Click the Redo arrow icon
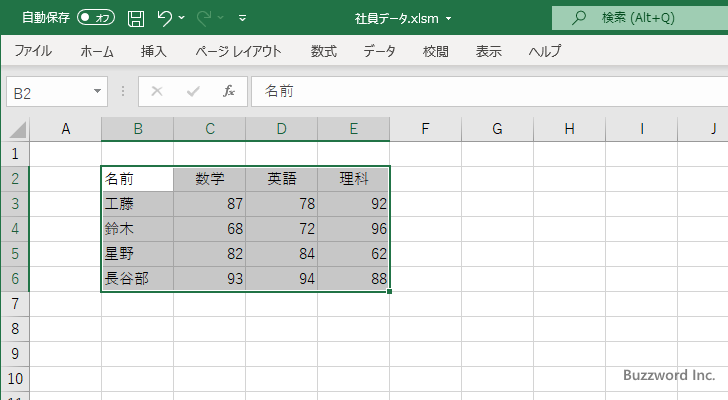 click(204, 18)
